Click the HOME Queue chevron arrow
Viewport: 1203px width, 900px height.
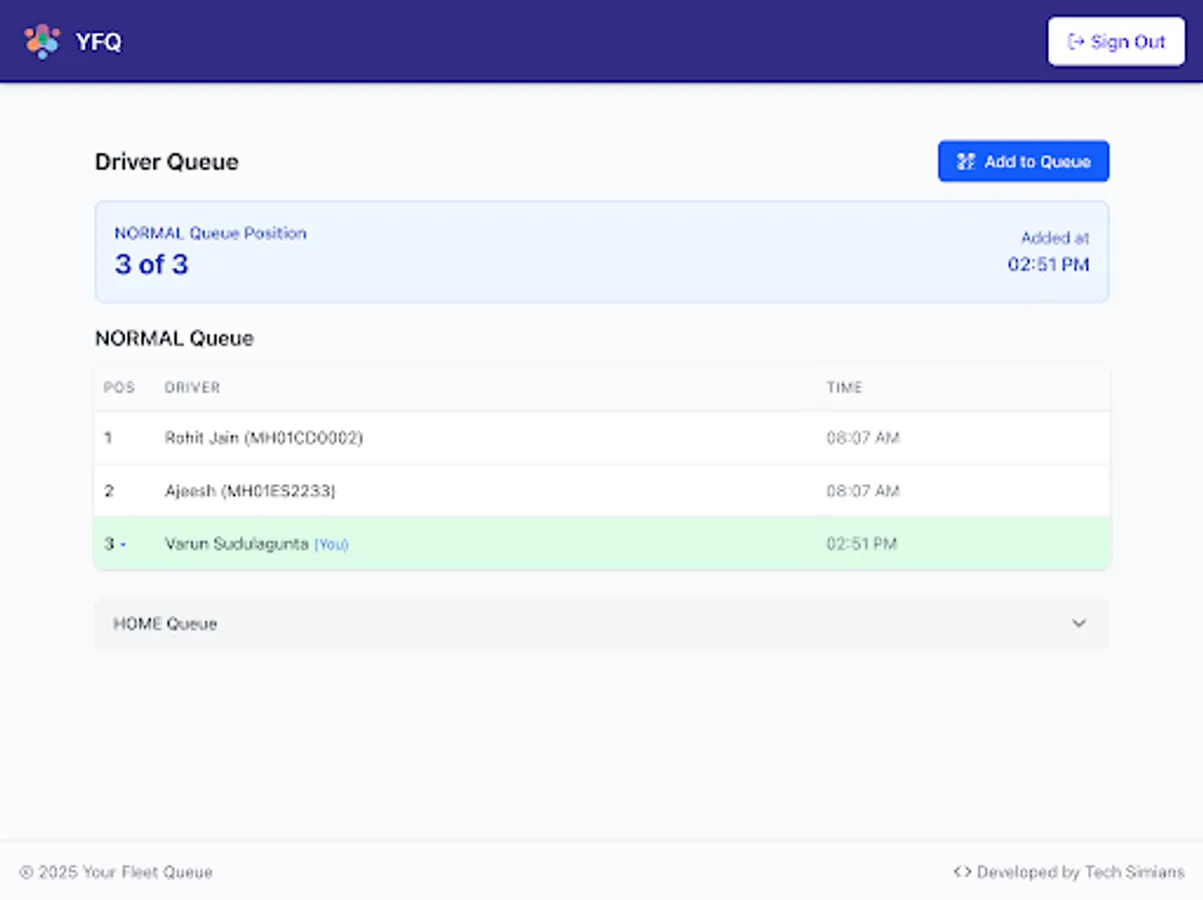[1079, 623]
